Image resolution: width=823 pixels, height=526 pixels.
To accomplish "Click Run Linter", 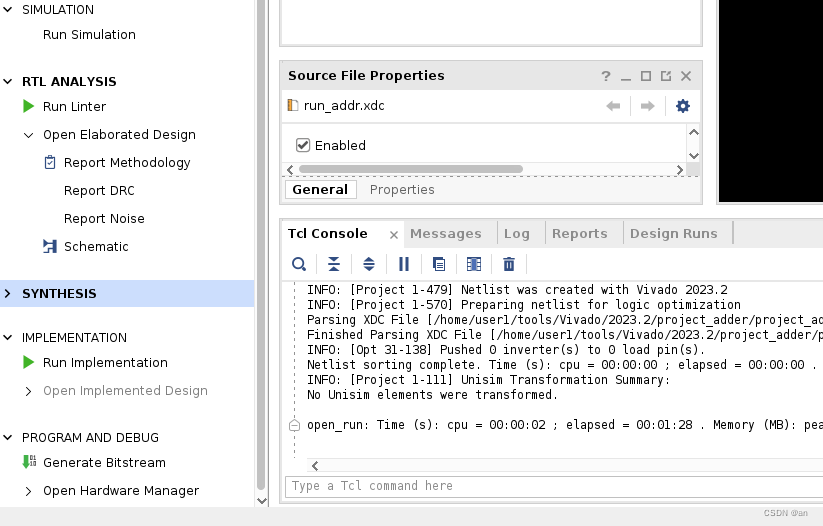I will [x=75, y=107].
